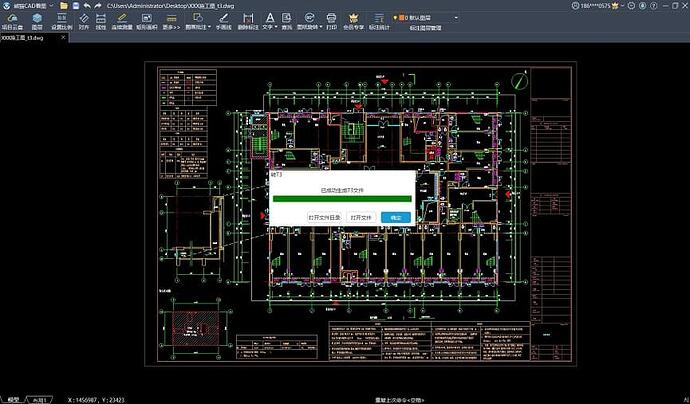This screenshot has height=404, width=690.
Task: Open the 会员专享 VIP features
Action: (353, 21)
